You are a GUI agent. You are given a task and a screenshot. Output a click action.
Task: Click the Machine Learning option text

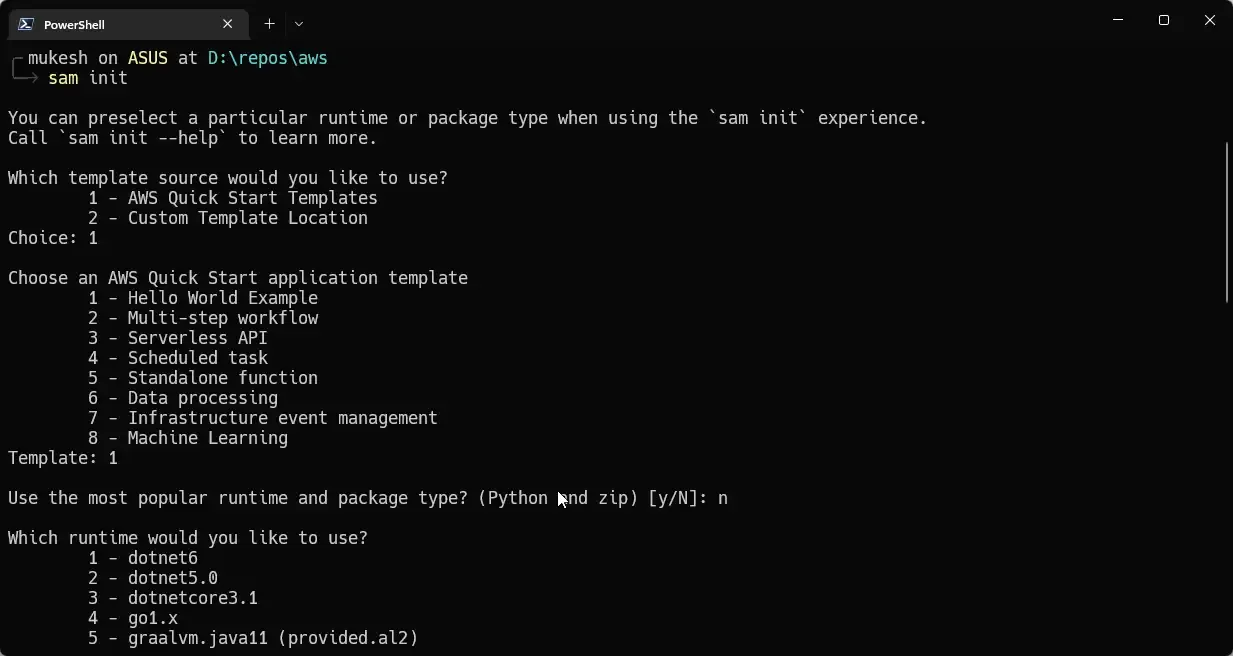[207, 437]
